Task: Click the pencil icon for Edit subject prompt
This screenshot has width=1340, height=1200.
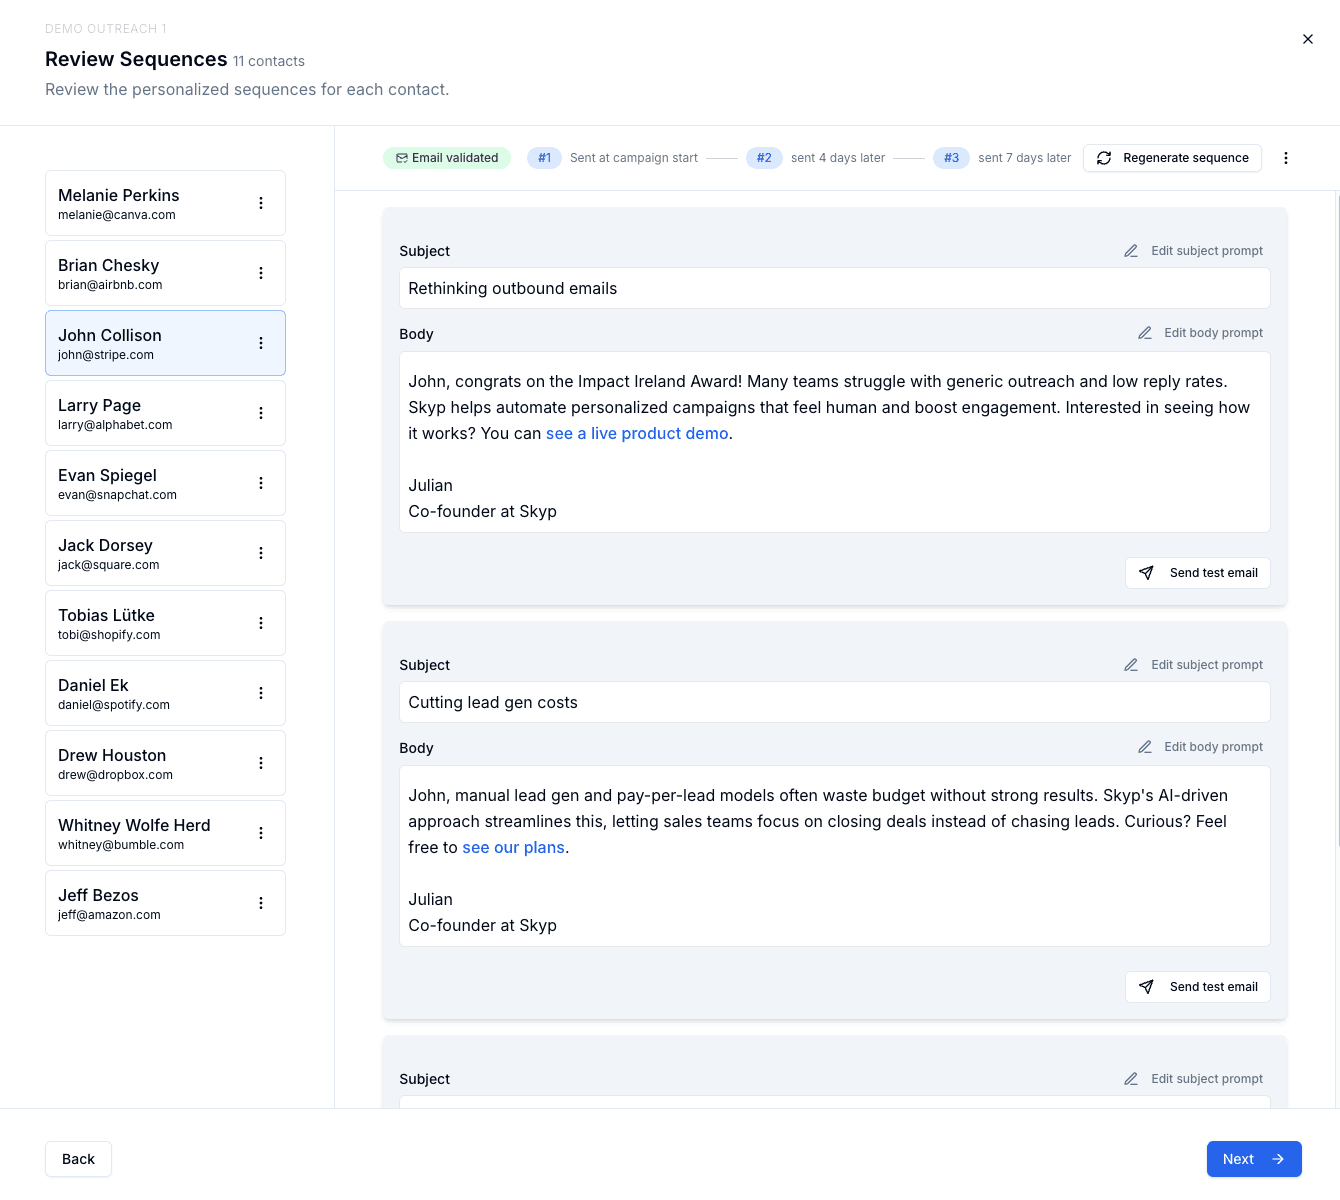Action: coord(1131,250)
